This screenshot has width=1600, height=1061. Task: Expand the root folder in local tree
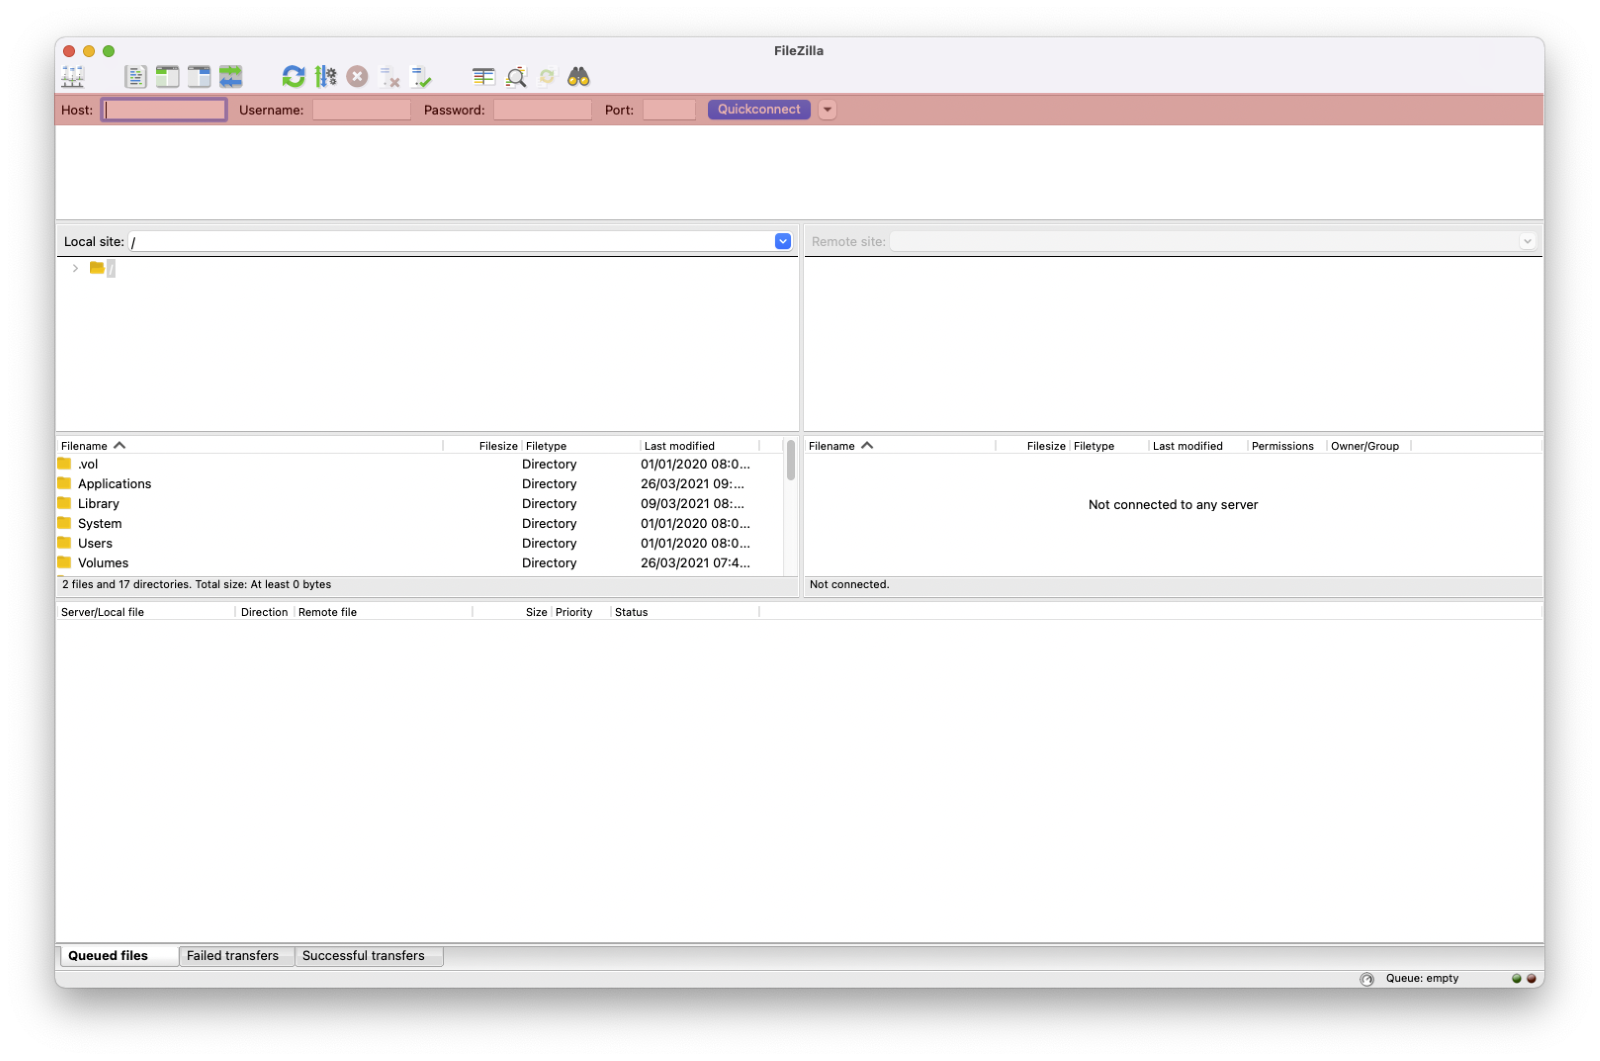(75, 268)
